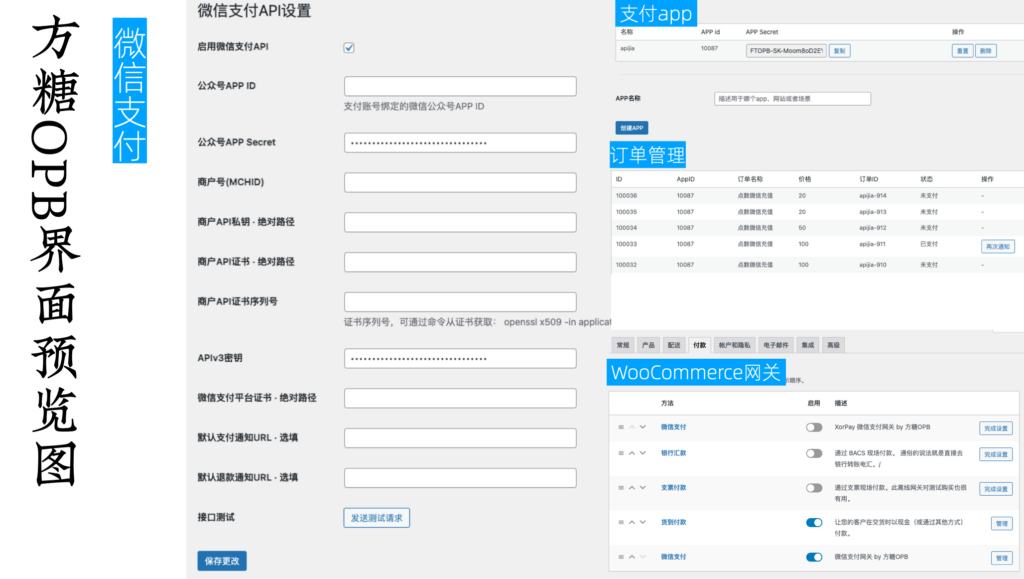This screenshot has width=1024, height=579.
Task: Move the 银行汇款 payment method down
Action: click(x=641, y=453)
